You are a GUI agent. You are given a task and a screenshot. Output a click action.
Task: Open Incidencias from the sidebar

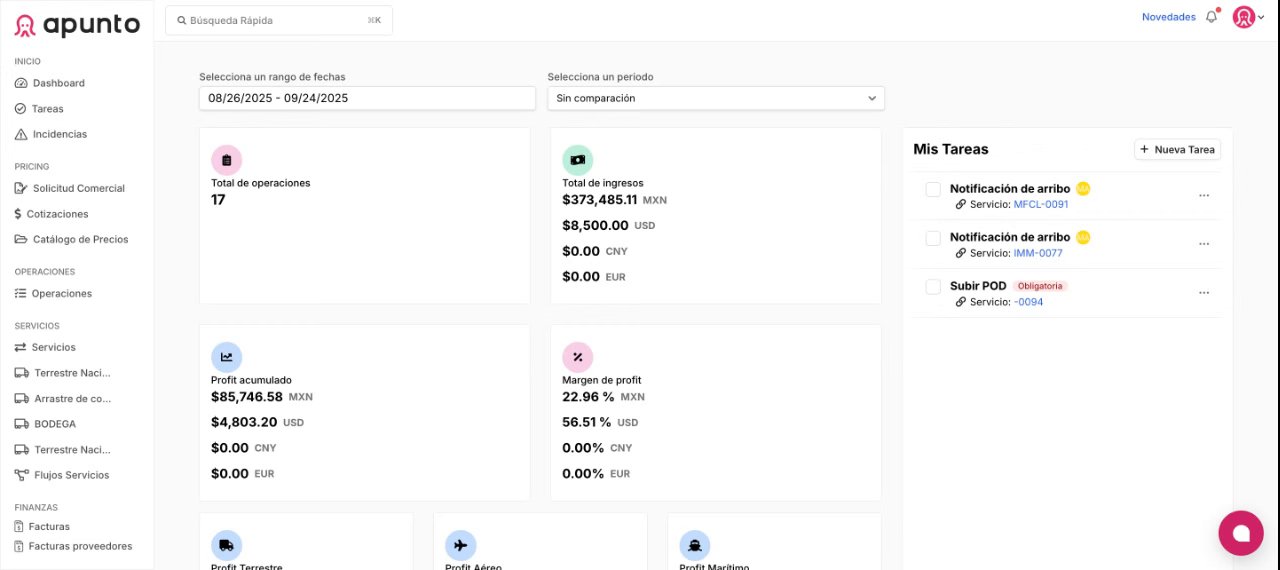coord(59,134)
